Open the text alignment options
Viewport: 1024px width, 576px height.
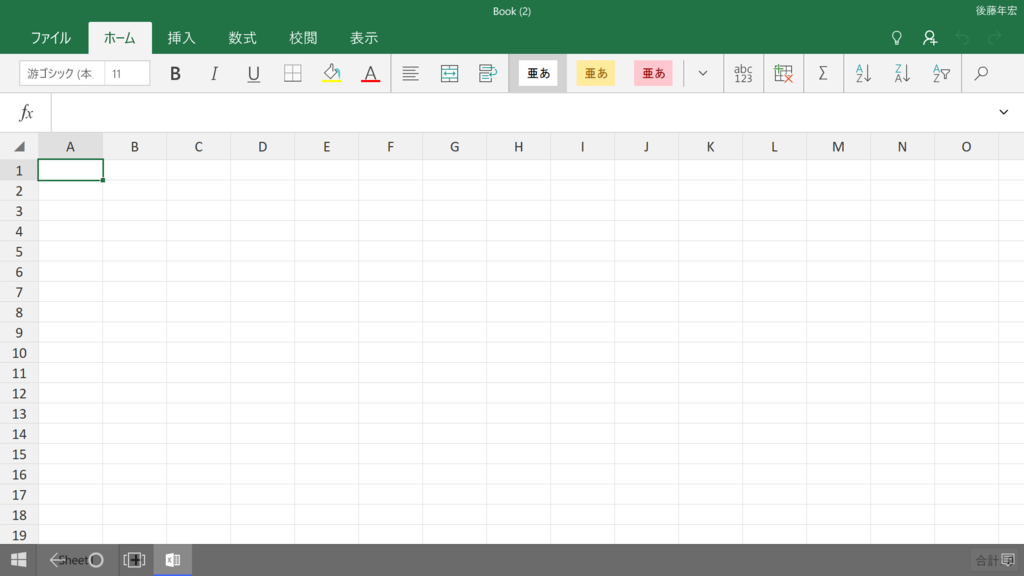coord(410,73)
